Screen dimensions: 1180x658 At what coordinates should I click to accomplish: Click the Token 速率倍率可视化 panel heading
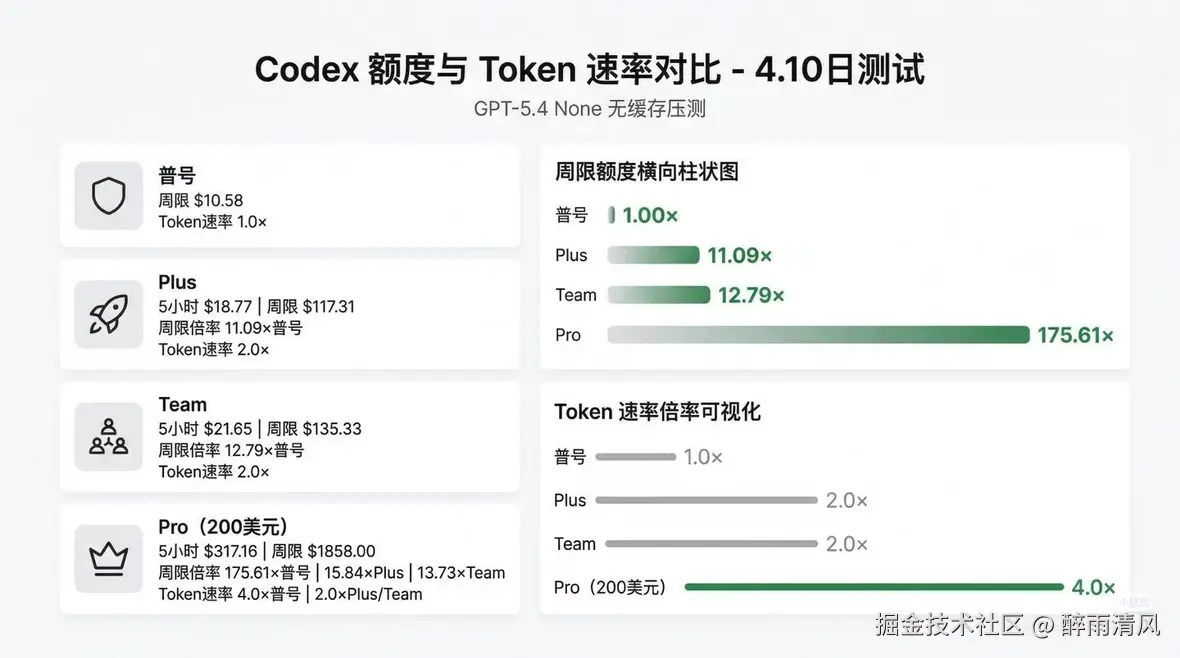pyautogui.click(x=659, y=411)
